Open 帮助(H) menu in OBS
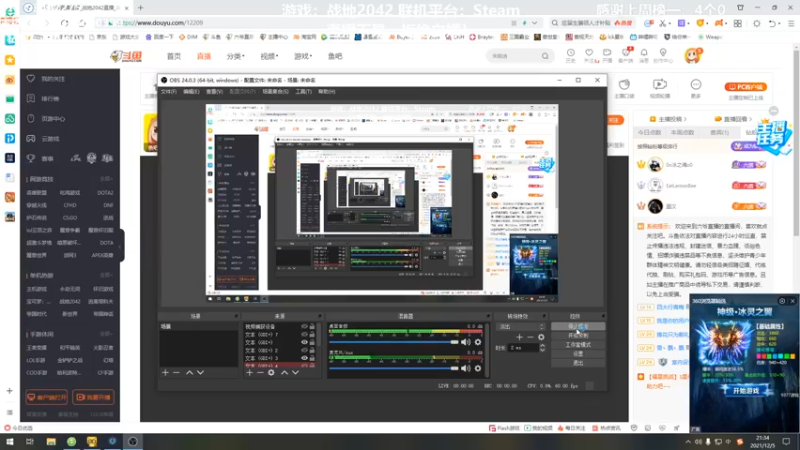 click(327, 92)
